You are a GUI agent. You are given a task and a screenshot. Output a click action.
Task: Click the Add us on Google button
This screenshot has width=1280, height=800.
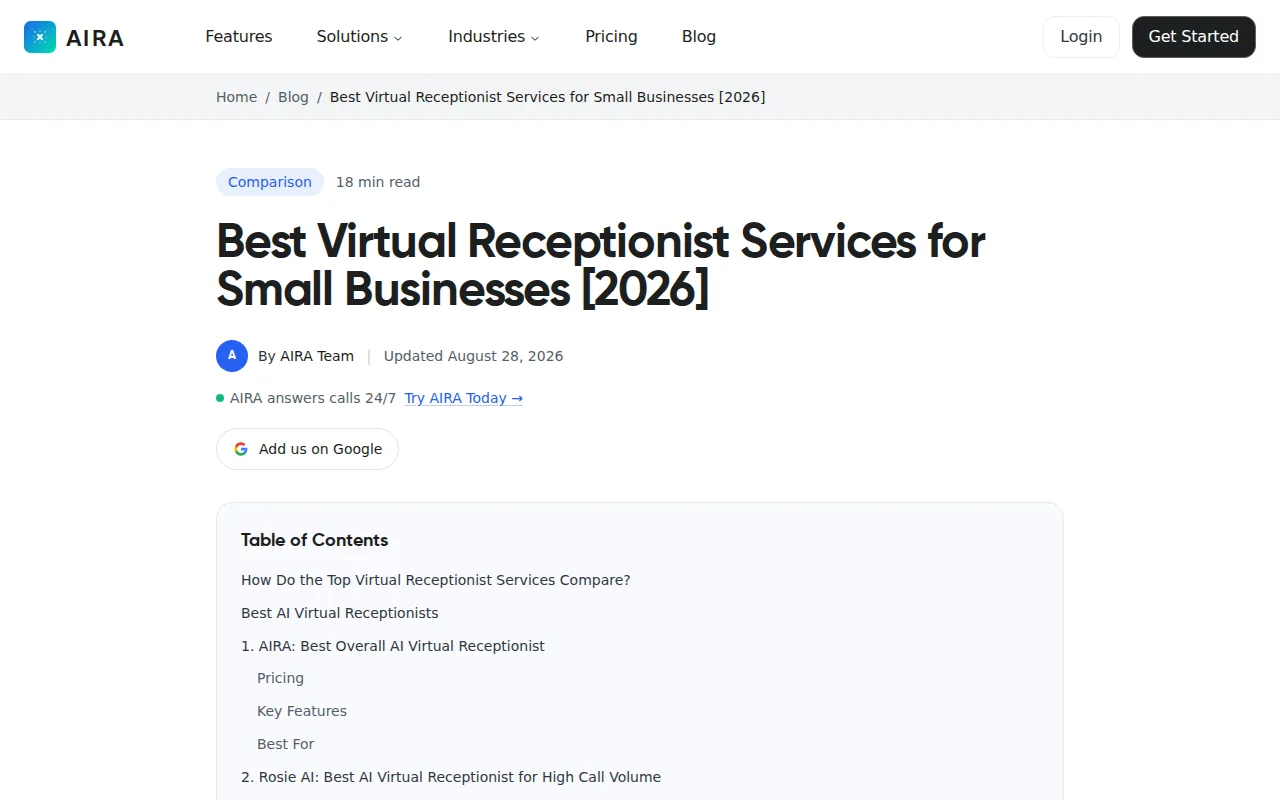tap(307, 449)
